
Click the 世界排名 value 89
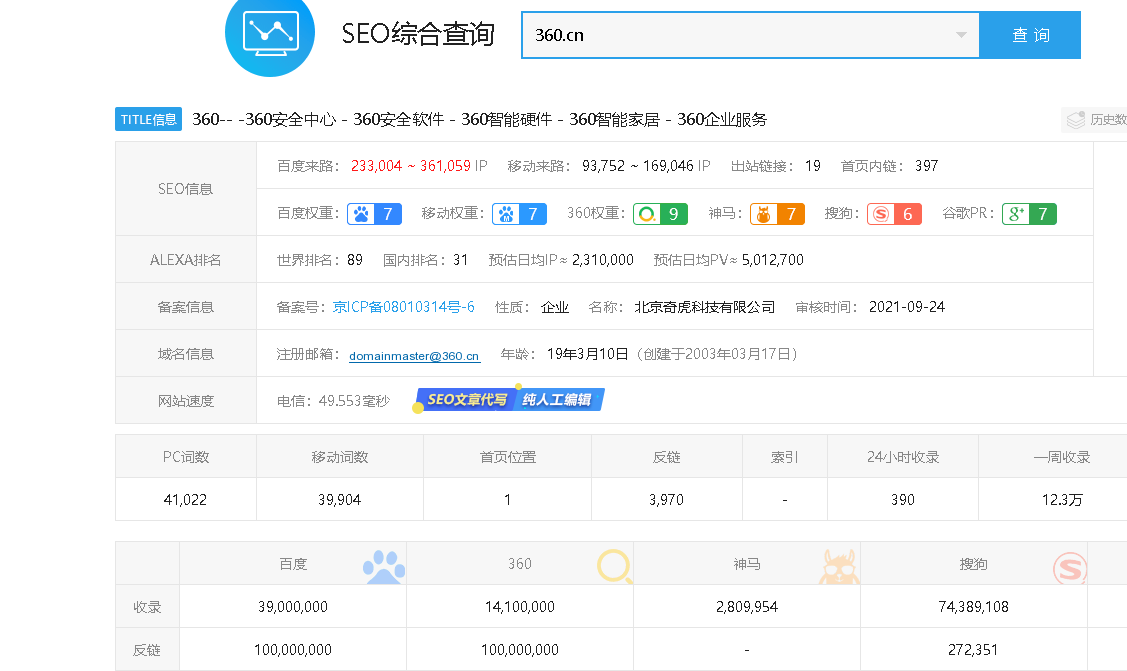coord(355,260)
